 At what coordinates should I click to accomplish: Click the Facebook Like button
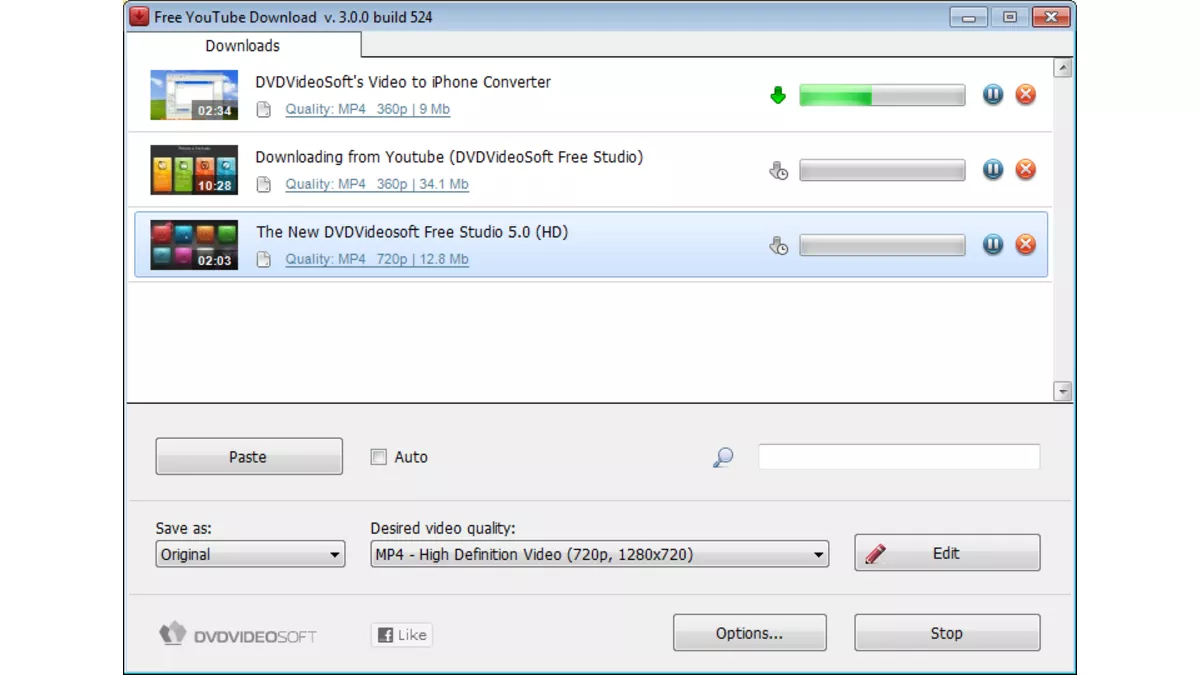[402, 634]
